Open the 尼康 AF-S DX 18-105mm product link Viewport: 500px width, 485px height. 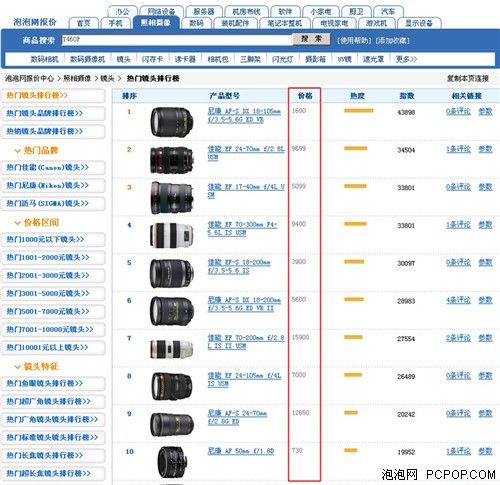click(244, 115)
